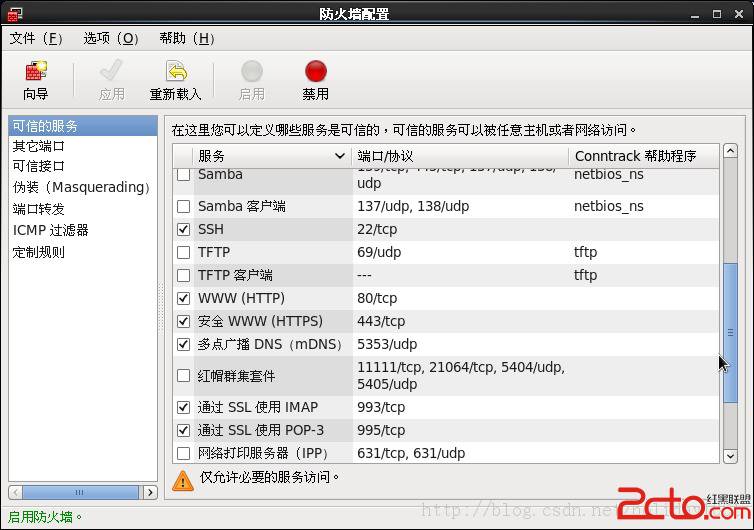Click the Conntrack 帮助程序 column header
754x530 pixels.
(644, 156)
